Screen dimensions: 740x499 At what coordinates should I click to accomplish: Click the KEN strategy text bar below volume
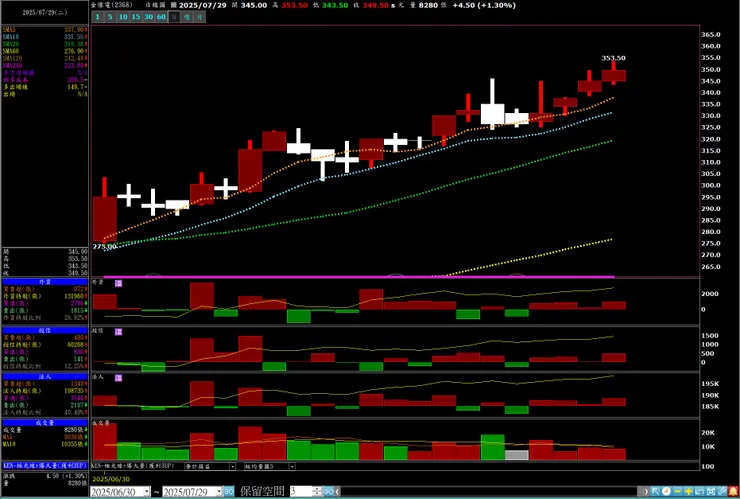tap(133, 466)
